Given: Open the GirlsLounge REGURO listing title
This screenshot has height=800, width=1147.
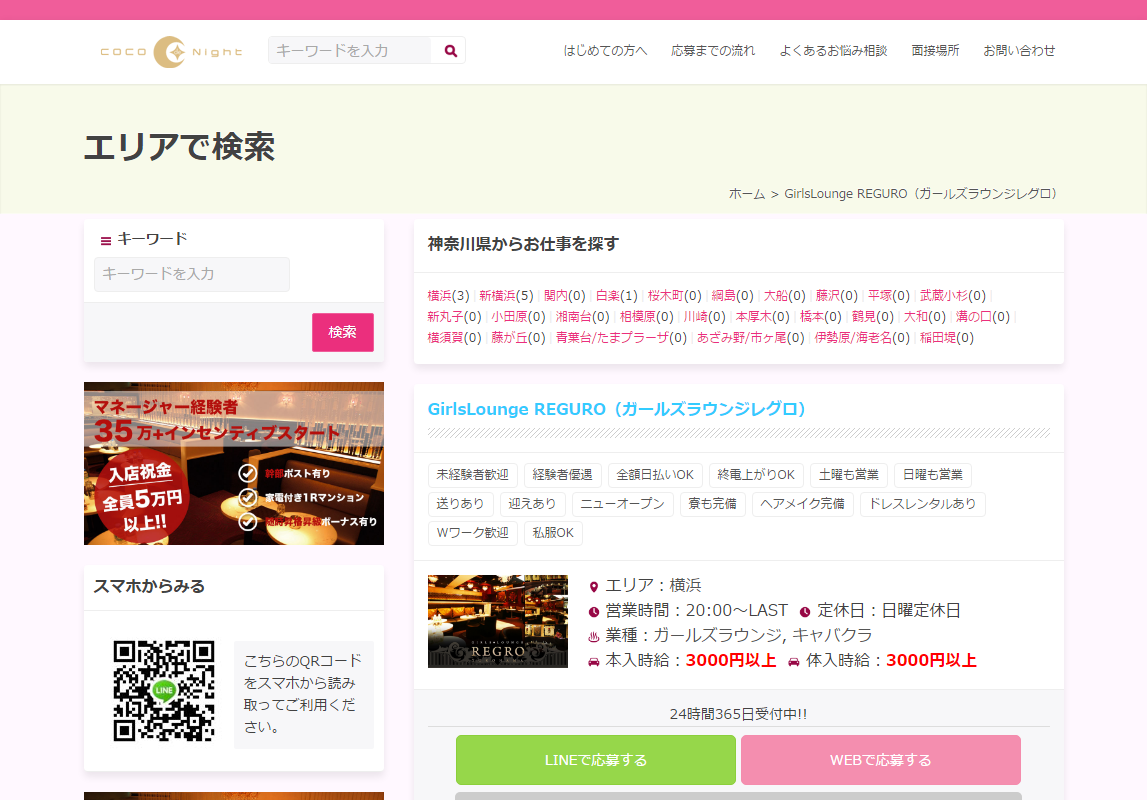Looking at the screenshot, I should (x=617, y=409).
